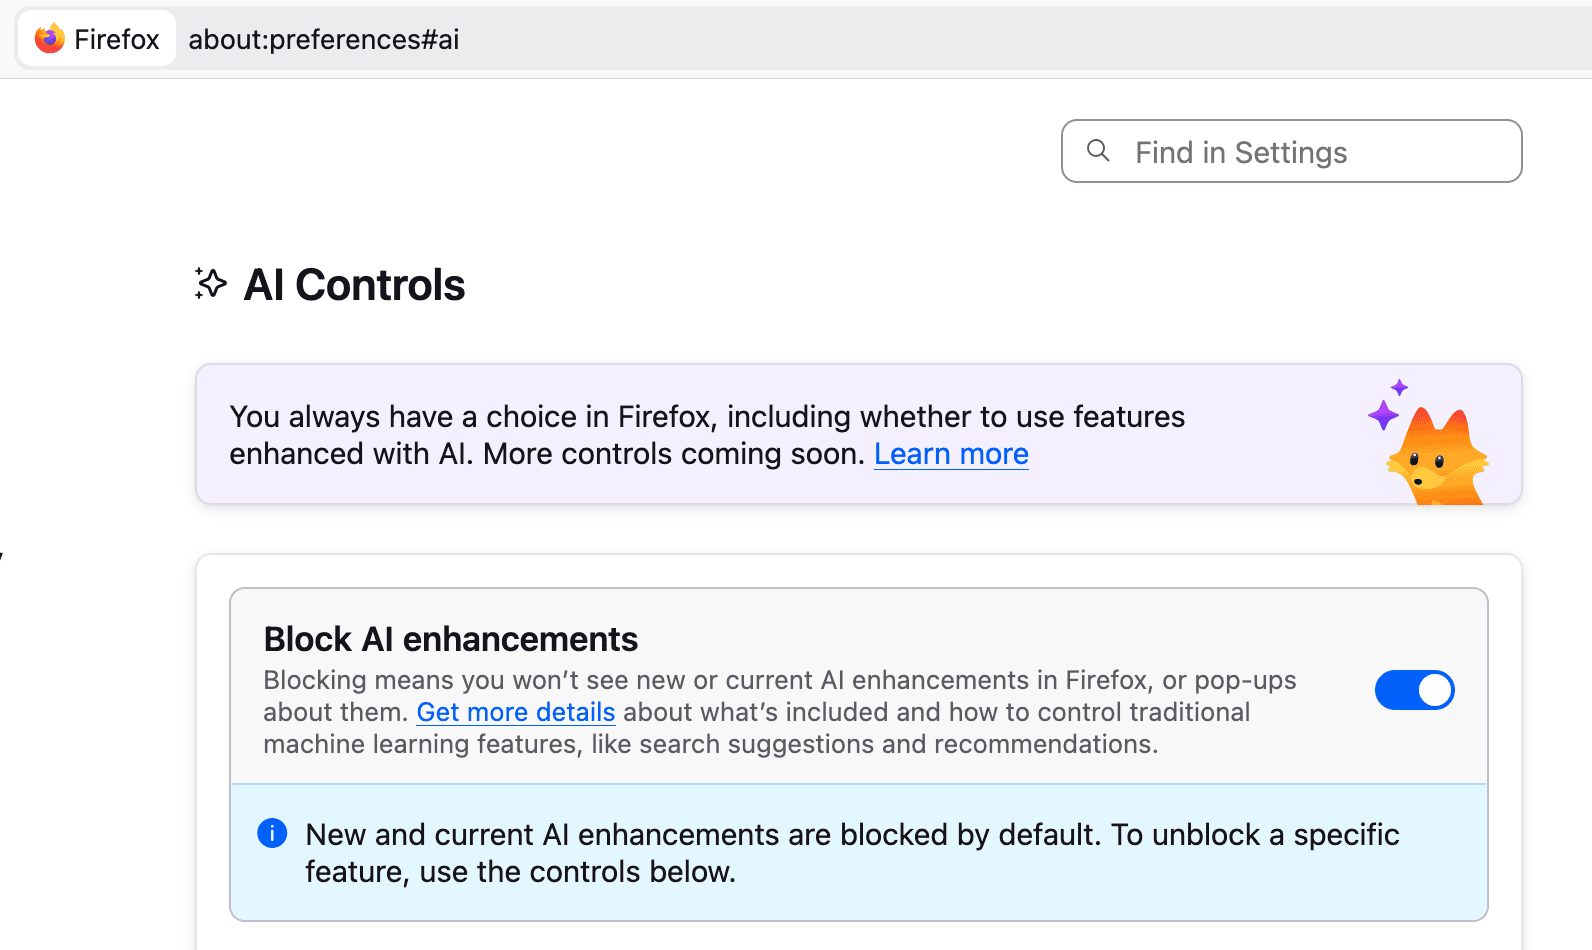
Task: Click the Firefox identity label in the URL bar
Action: click(116, 39)
